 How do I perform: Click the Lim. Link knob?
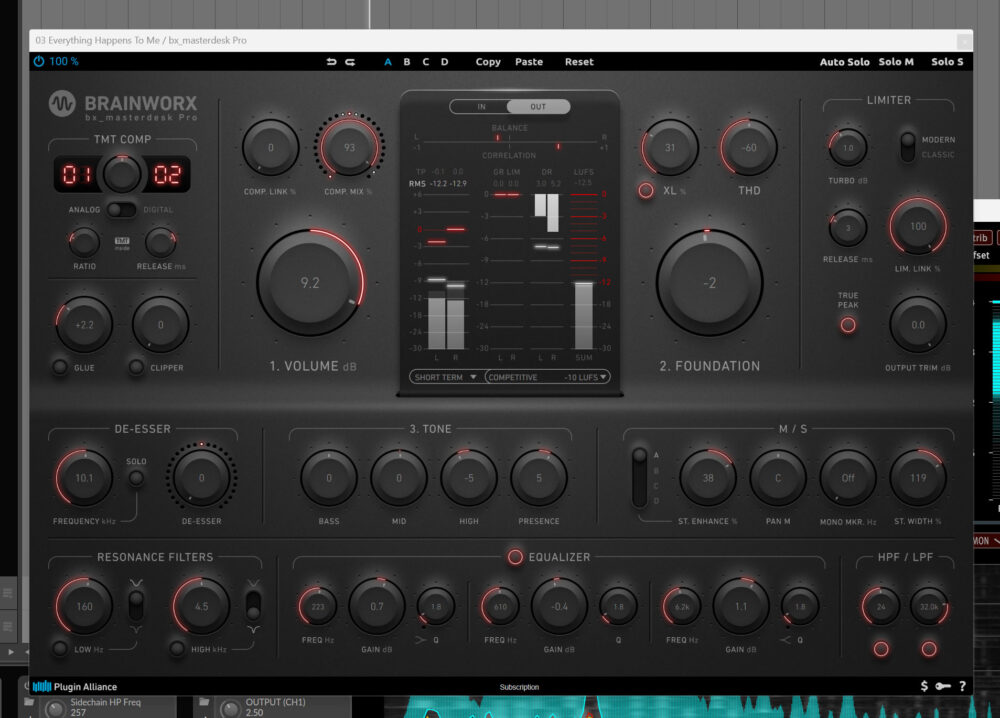pos(918,226)
